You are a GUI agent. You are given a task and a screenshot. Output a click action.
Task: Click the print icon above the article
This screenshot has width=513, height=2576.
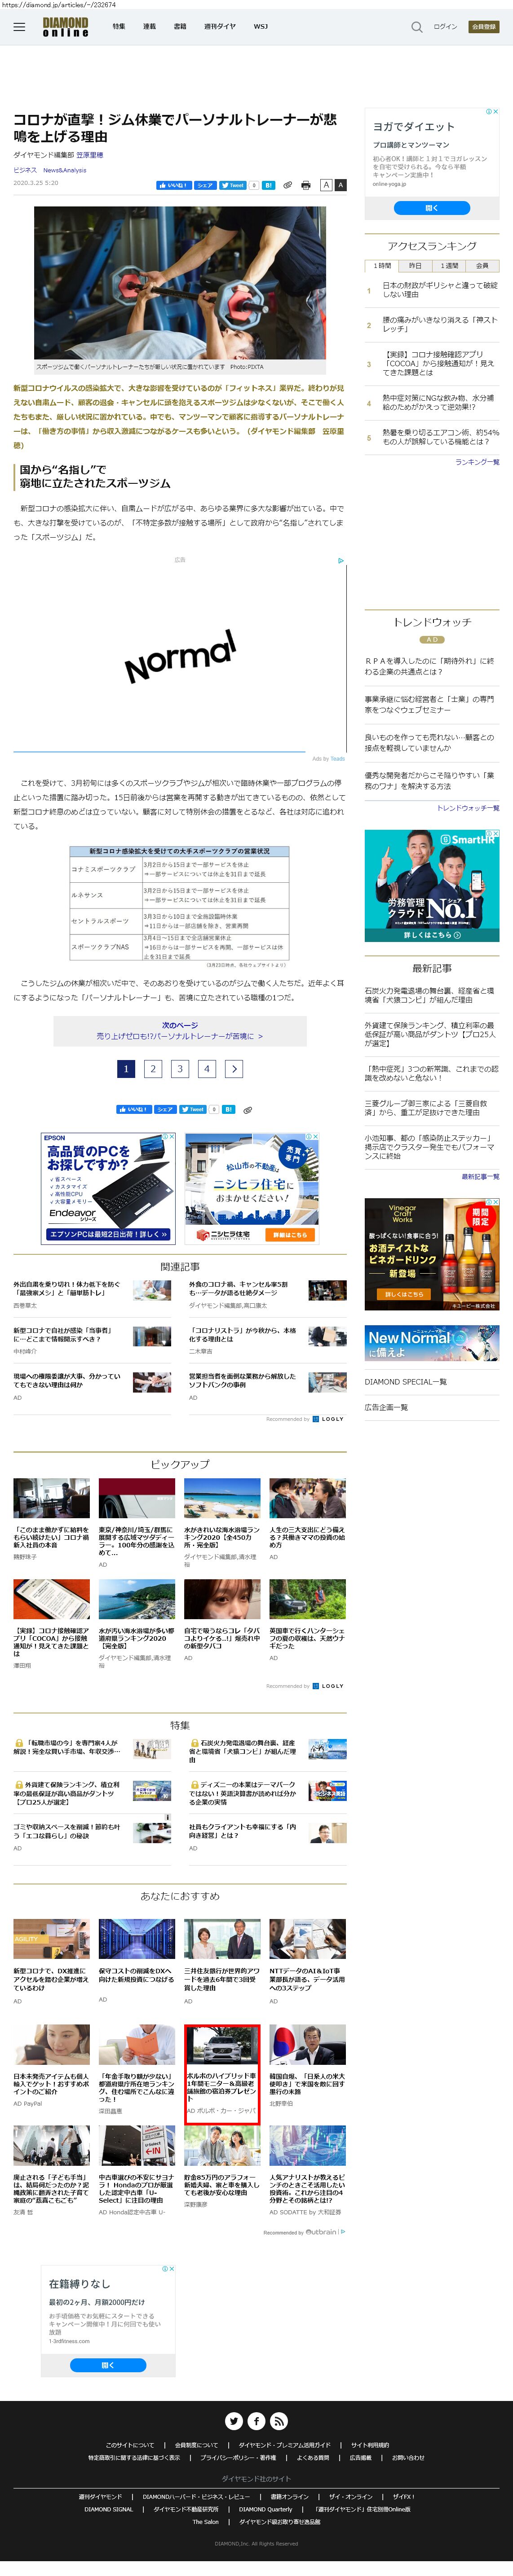pos(306,185)
